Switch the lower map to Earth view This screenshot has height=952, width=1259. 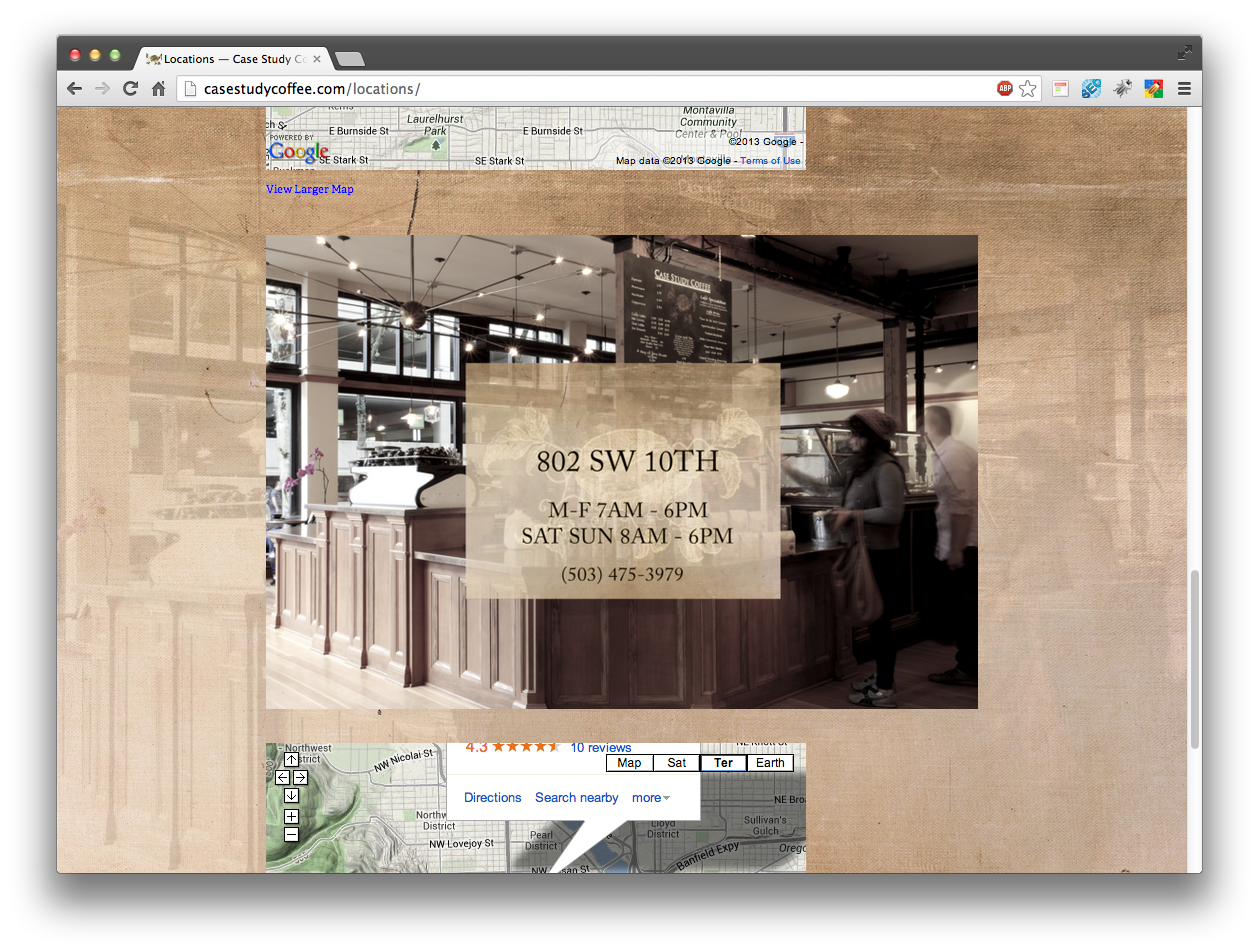point(770,763)
